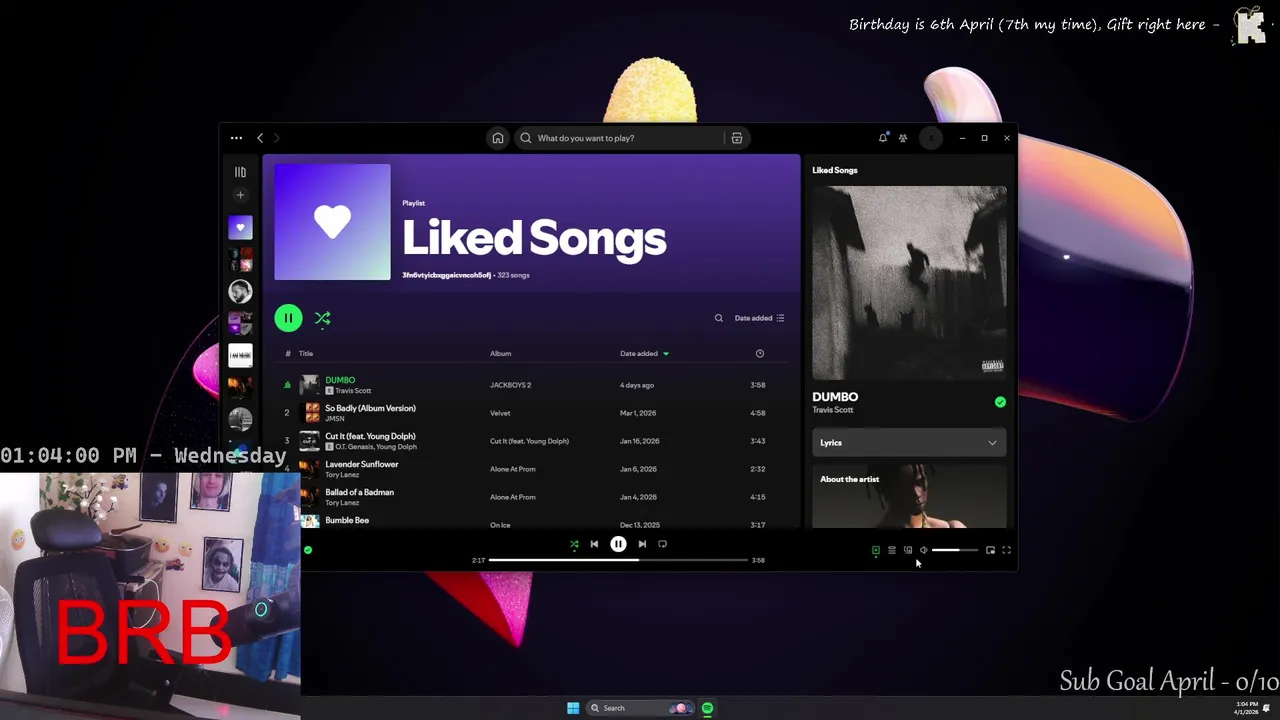This screenshot has width=1280, height=720.
Task: Select the So Badly (Album Version) track
Action: [x=370, y=408]
